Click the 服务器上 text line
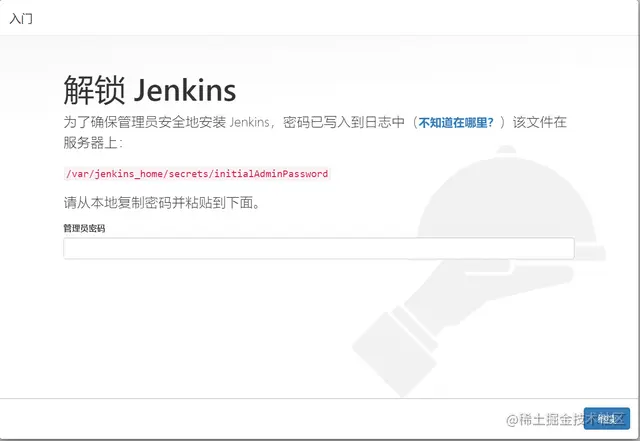The height and width of the screenshot is (441, 640). click(93, 143)
